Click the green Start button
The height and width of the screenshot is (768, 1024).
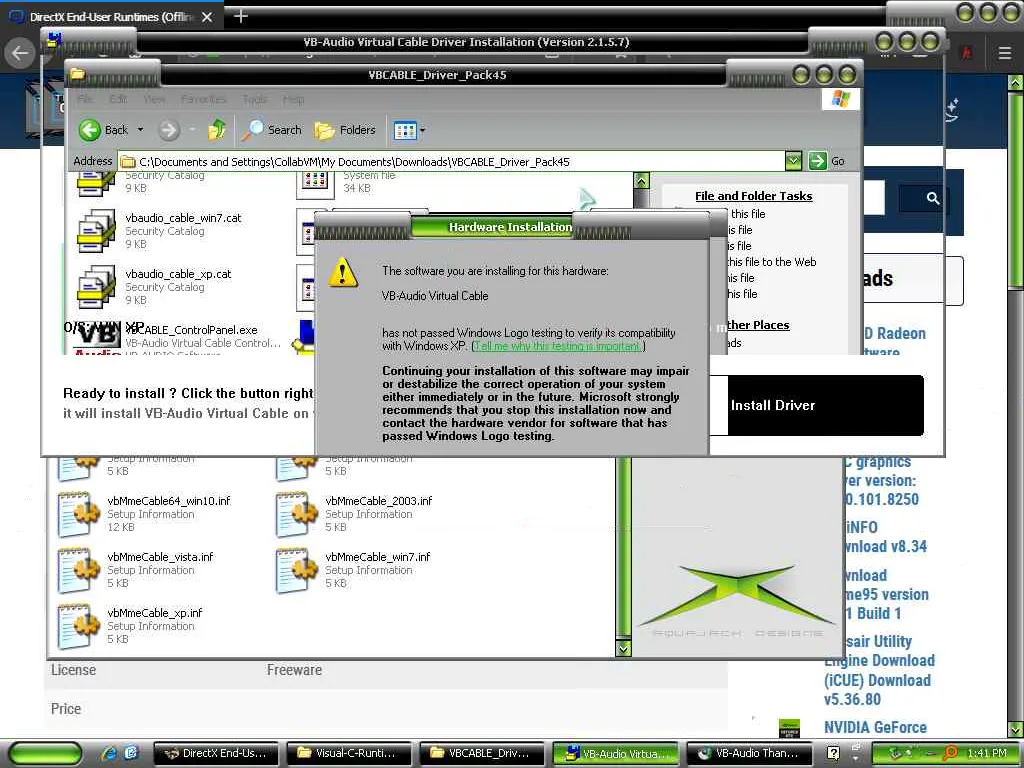pos(45,753)
